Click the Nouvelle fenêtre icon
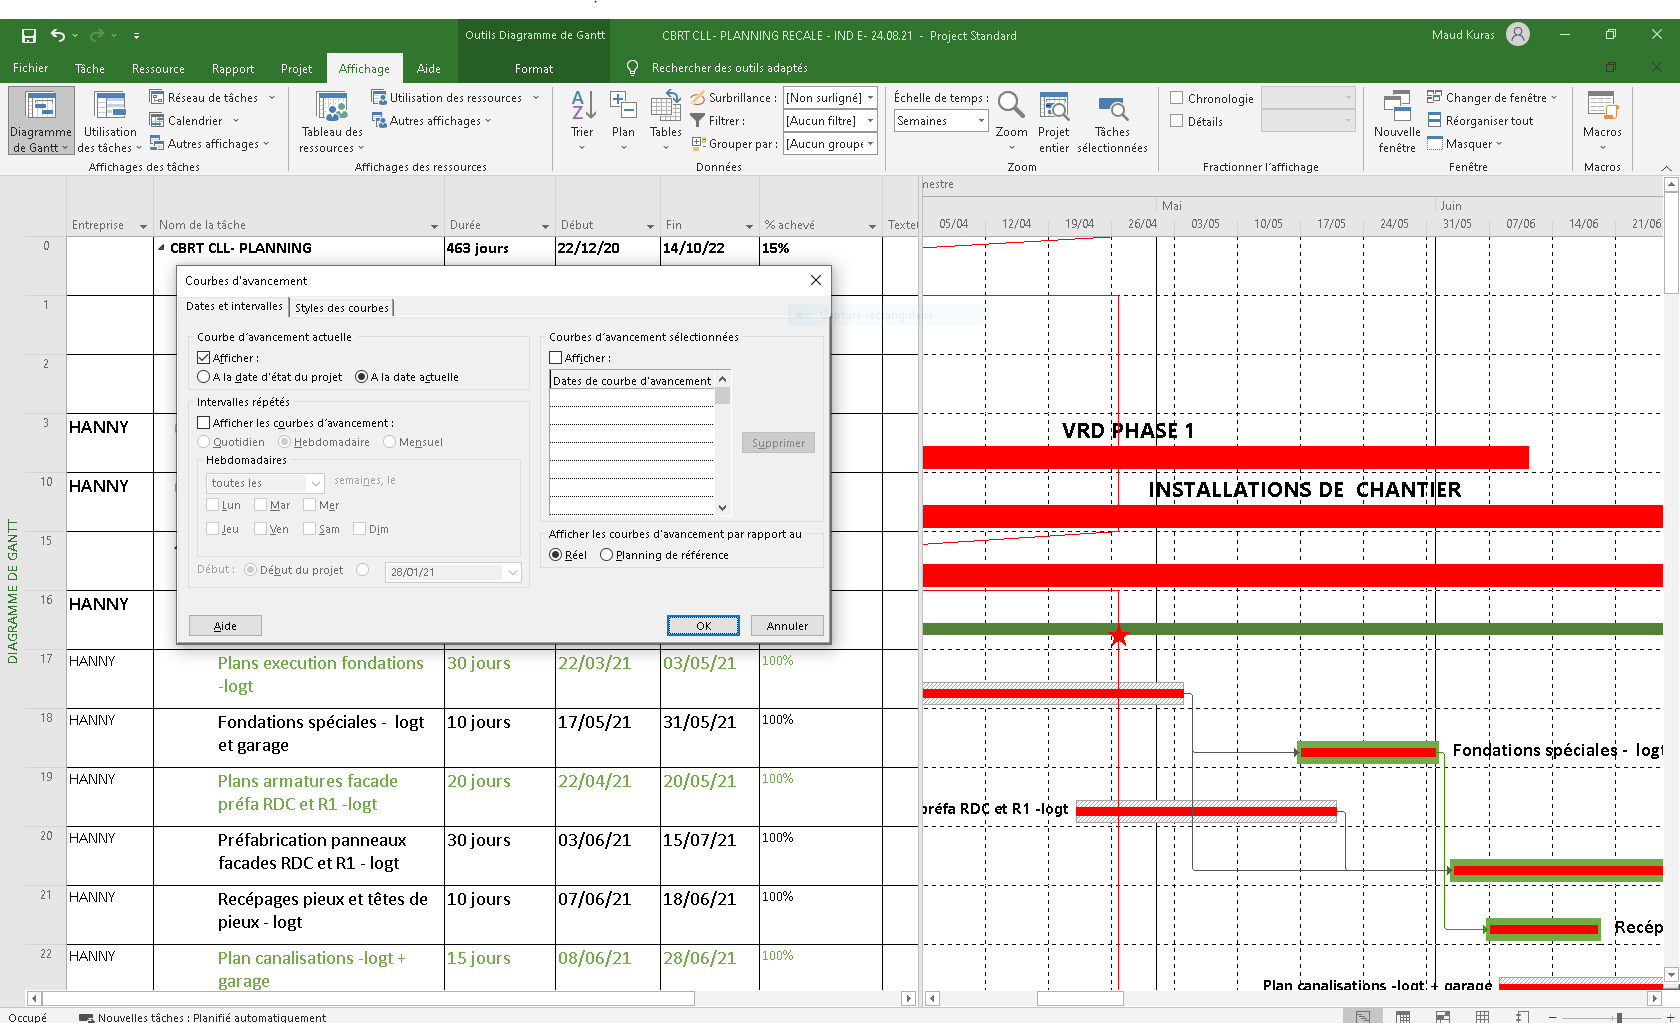The image size is (1680, 1023). [x=1397, y=106]
